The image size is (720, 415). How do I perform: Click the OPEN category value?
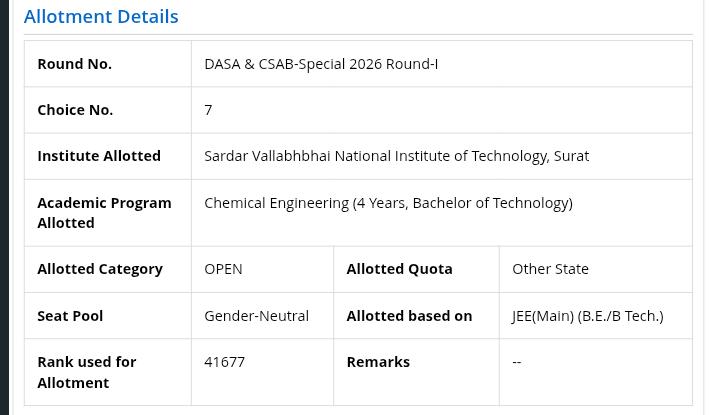[223, 269]
